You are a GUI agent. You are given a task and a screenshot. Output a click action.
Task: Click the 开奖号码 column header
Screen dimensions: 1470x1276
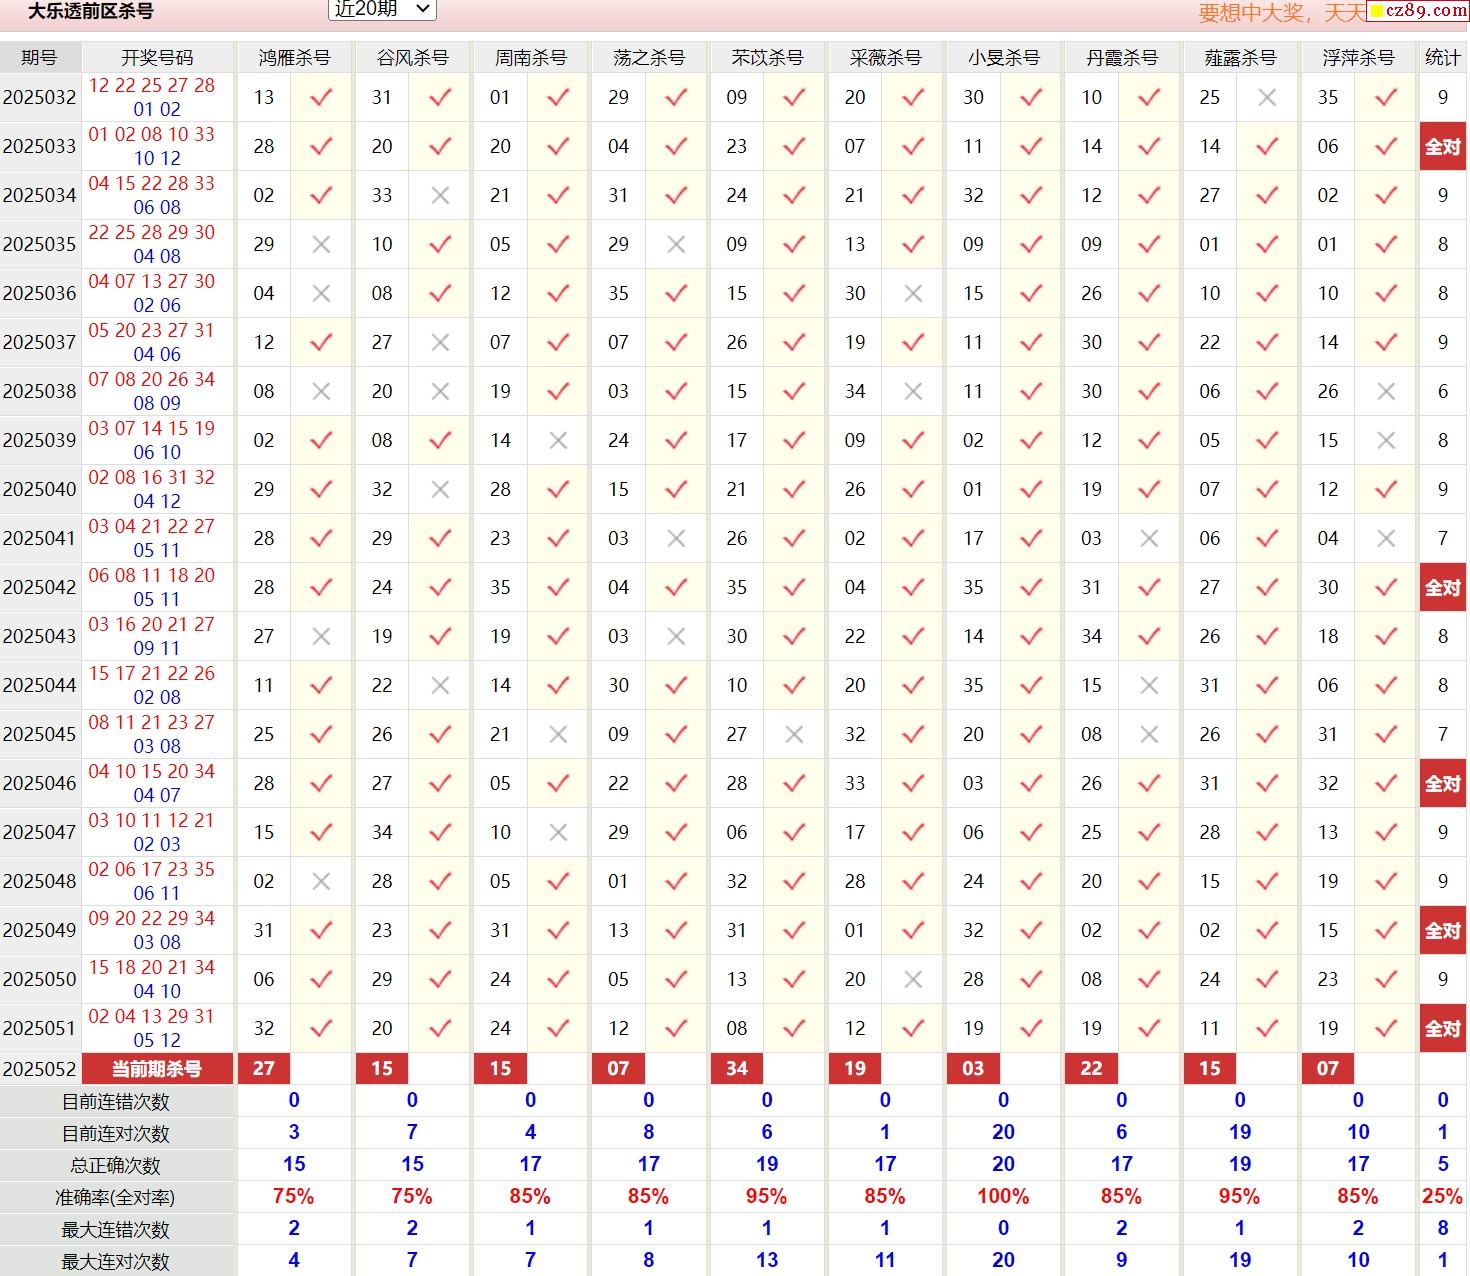coord(157,57)
